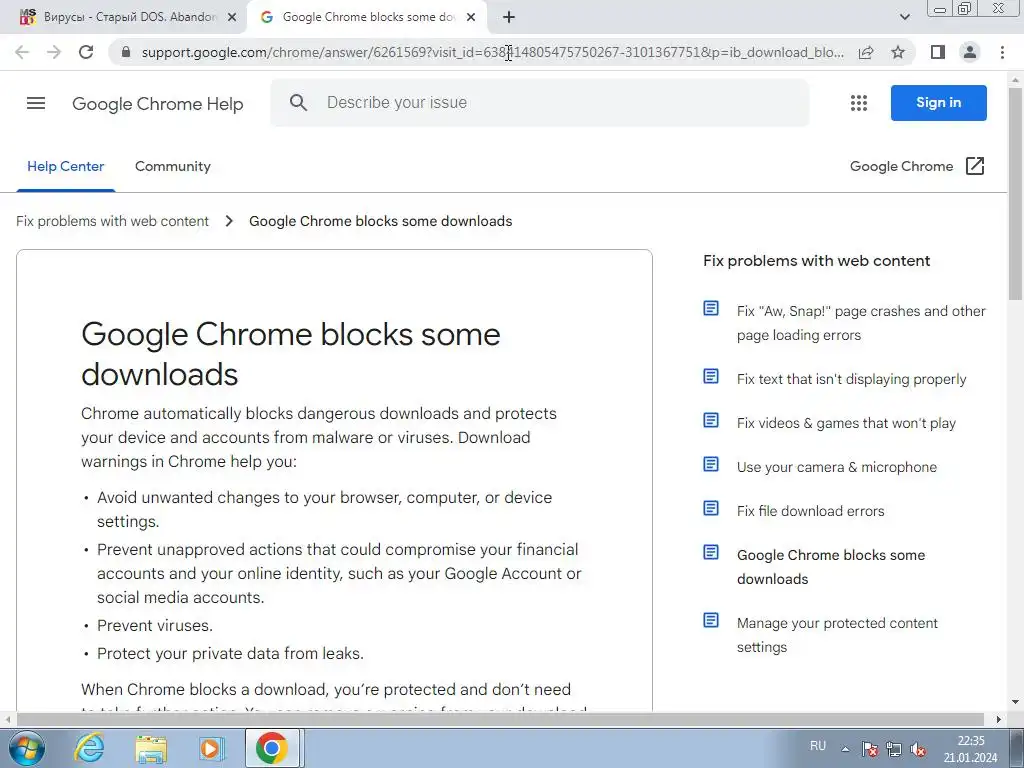Go back with the browser back arrow
This screenshot has height=768, width=1024.
[22, 52]
